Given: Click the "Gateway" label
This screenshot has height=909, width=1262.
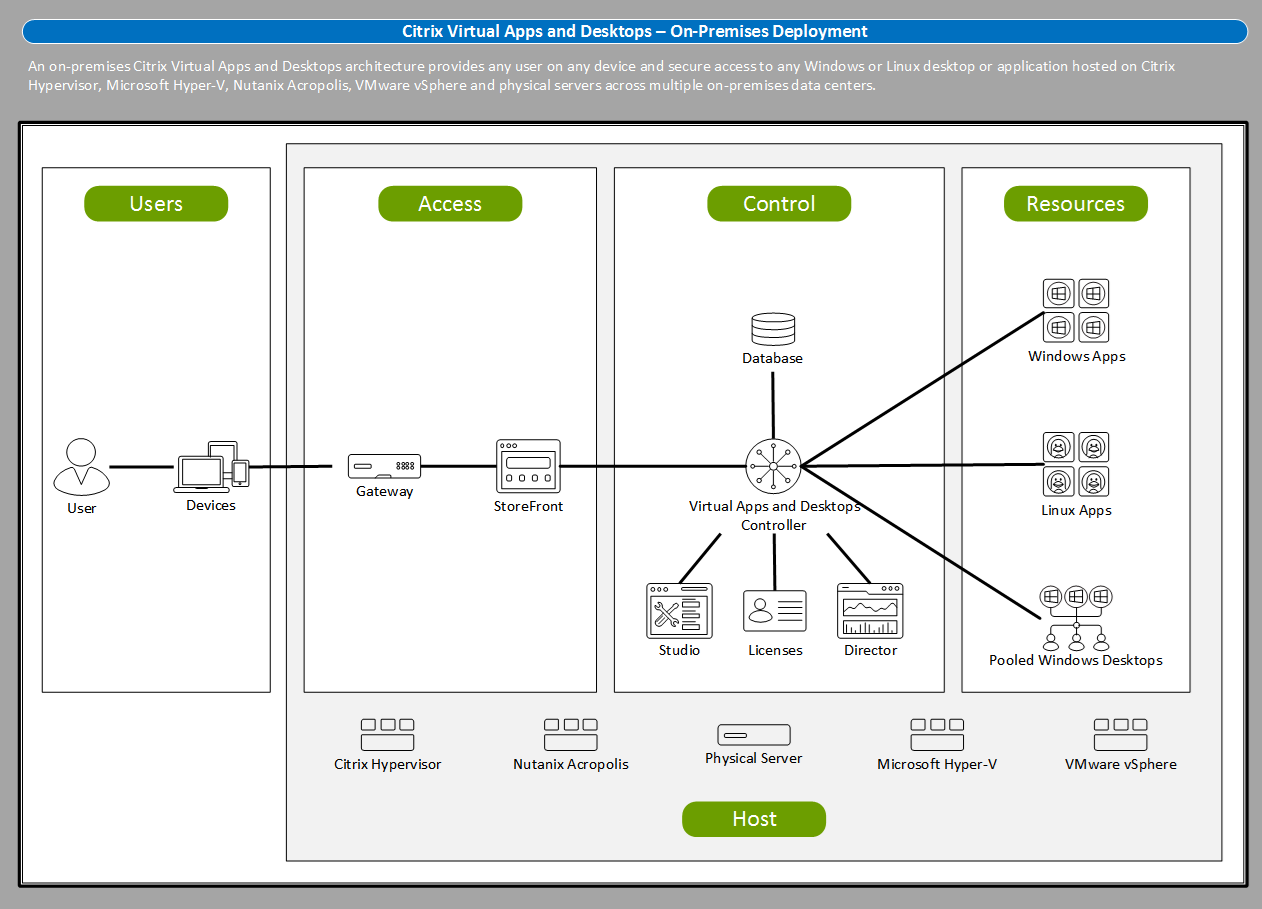Looking at the screenshot, I should click(385, 492).
